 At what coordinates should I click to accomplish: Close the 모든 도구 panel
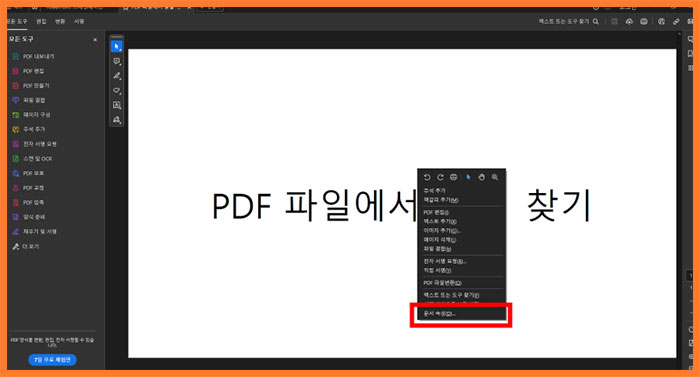point(95,40)
